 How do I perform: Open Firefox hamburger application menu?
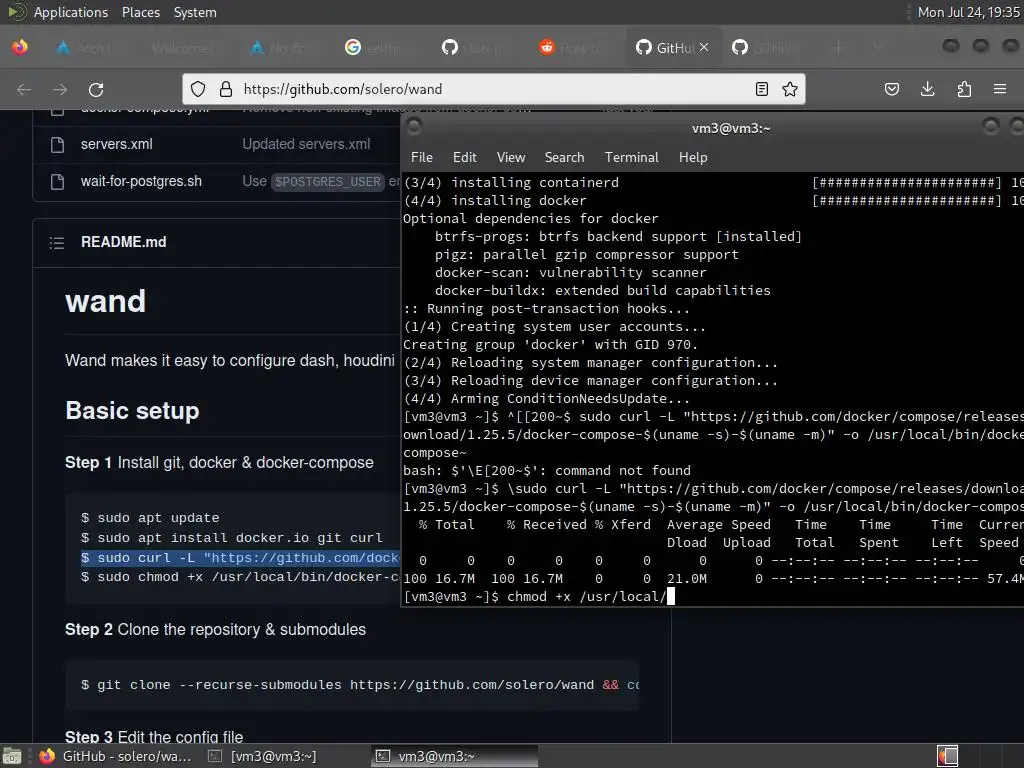(x=1000, y=89)
